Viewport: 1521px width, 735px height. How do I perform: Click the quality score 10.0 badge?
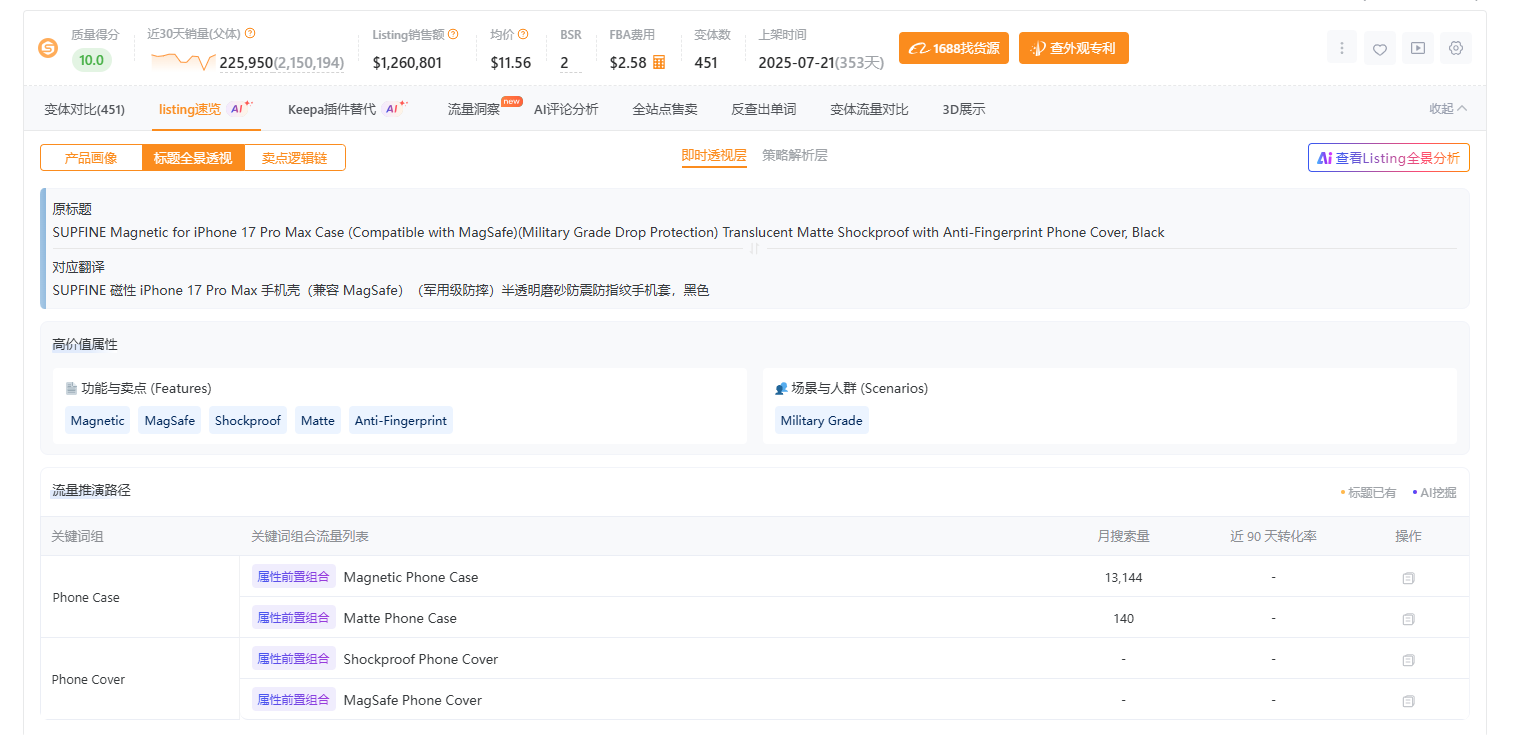click(x=92, y=60)
